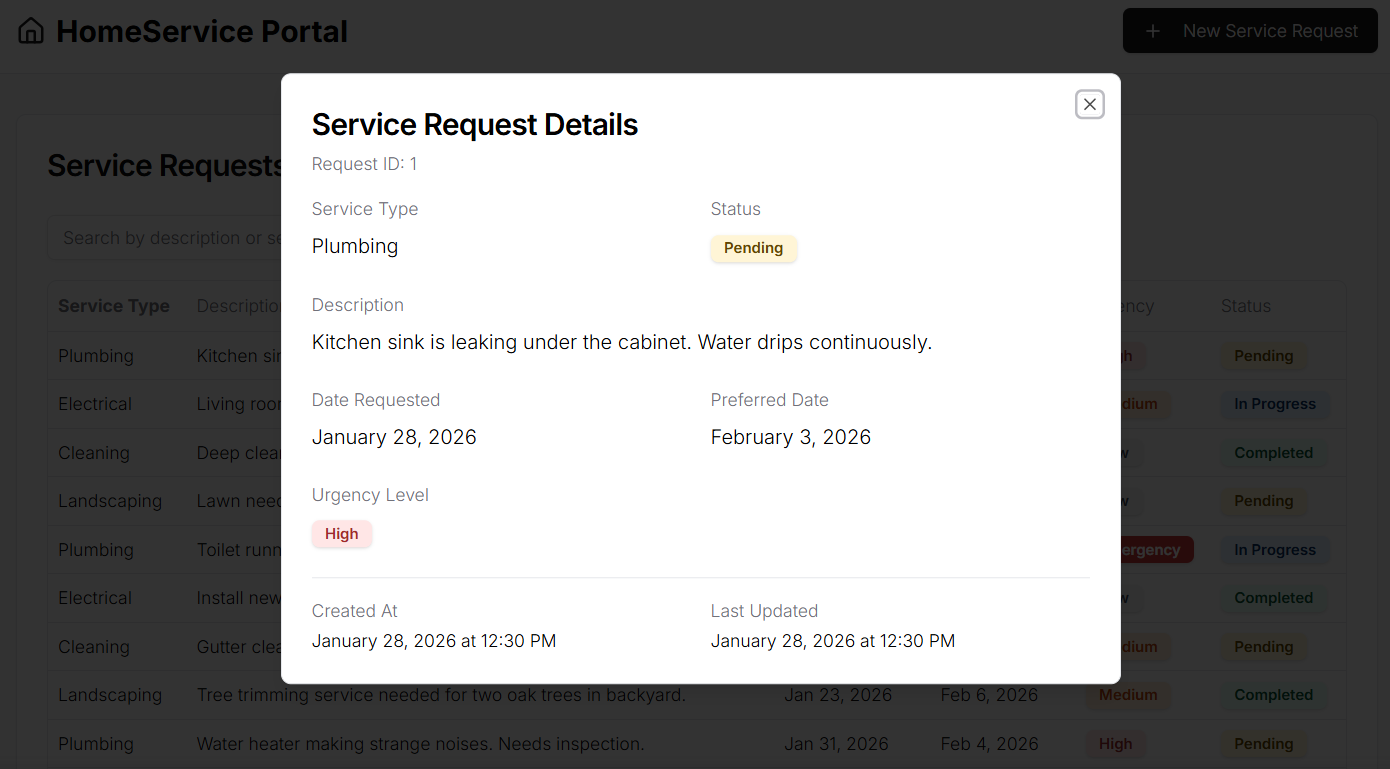Click the Landscaping cell in Lawn row
The image size is (1390, 769).
click(x=110, y=501)
